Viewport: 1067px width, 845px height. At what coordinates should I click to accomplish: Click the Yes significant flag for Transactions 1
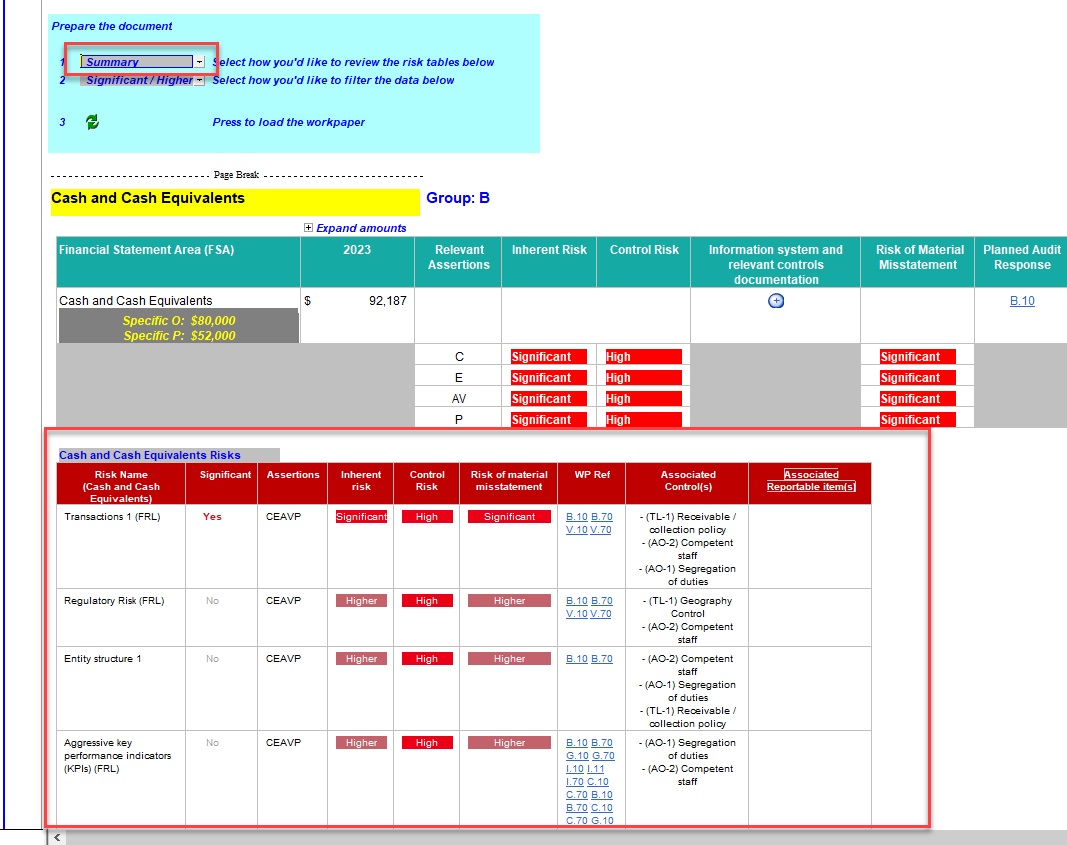[x=212, y=517]
